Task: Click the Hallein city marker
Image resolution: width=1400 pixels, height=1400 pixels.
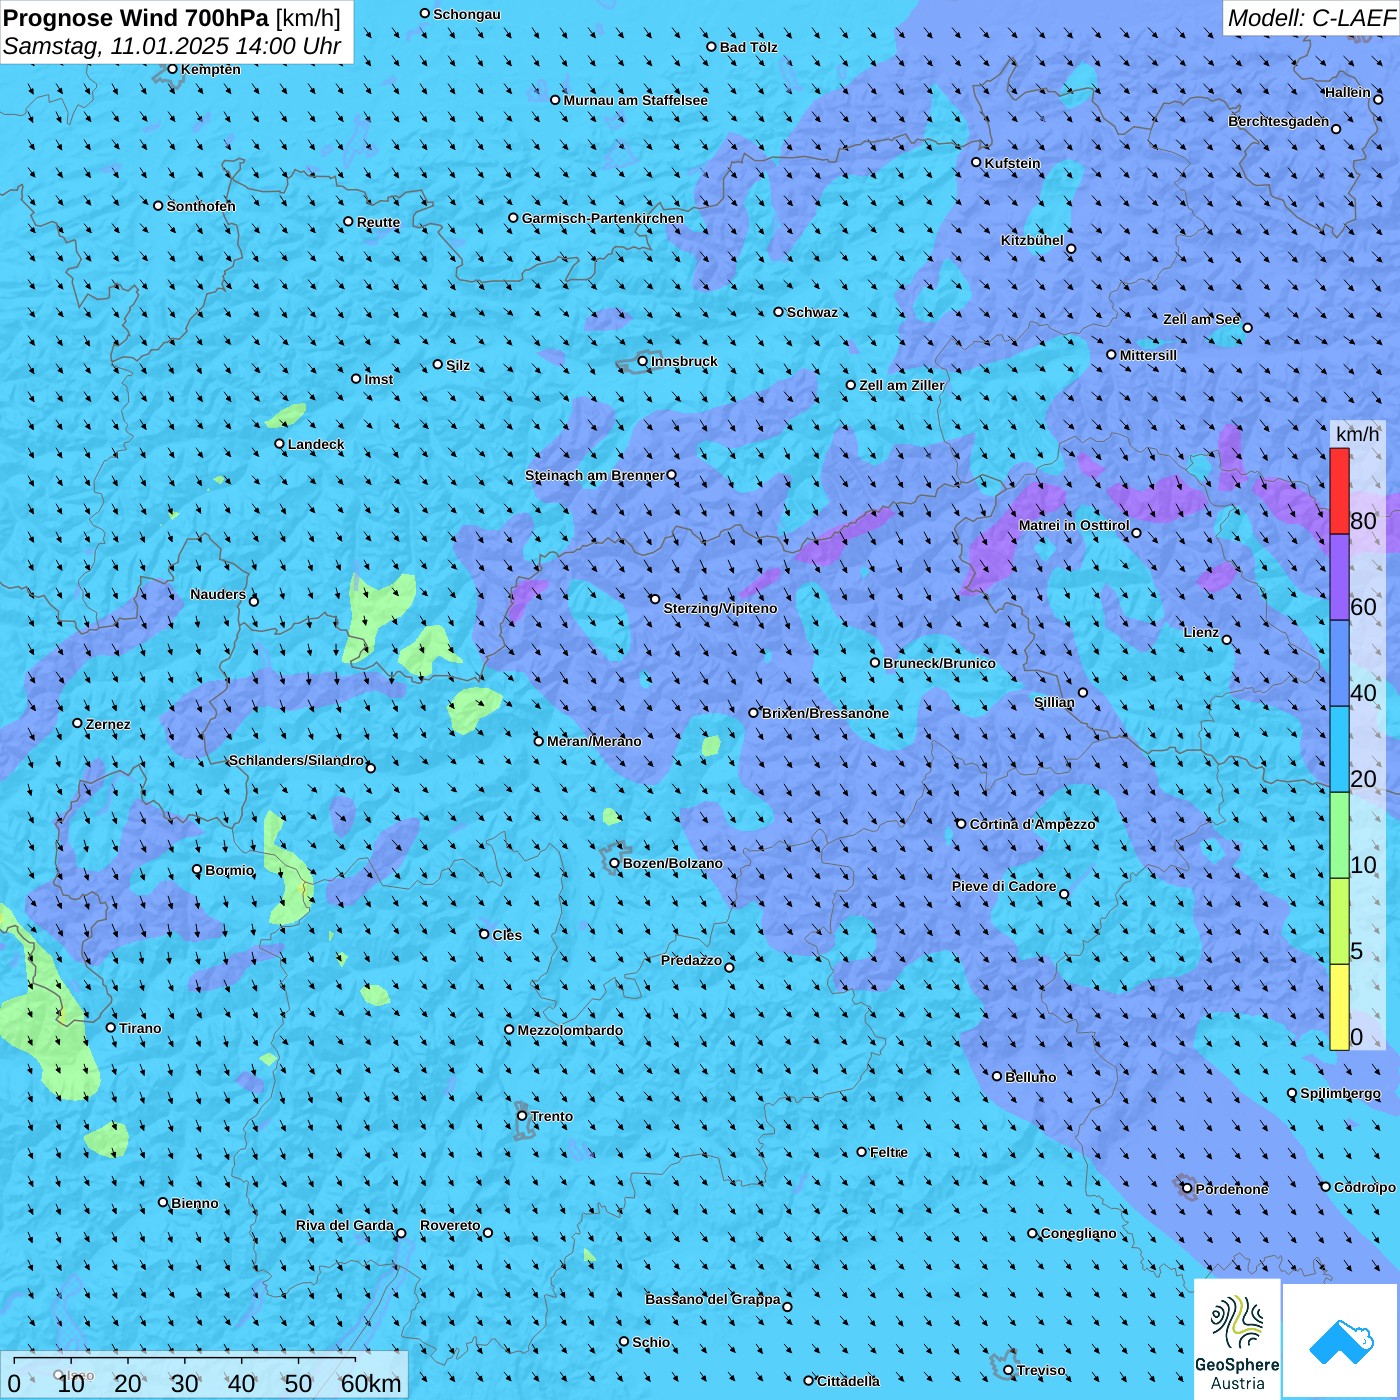Action: [x=1378, y=99]
